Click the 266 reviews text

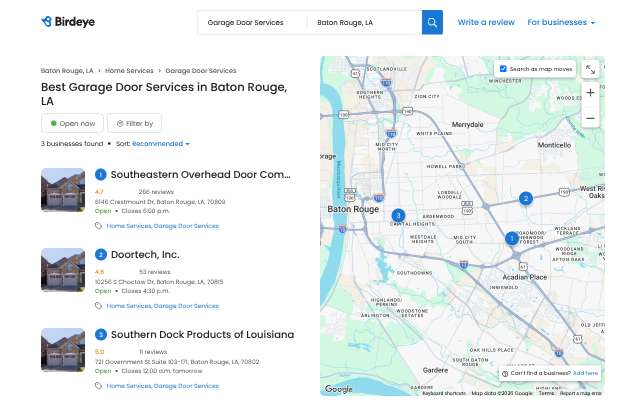pyautogui.click(x=156, y=192)
